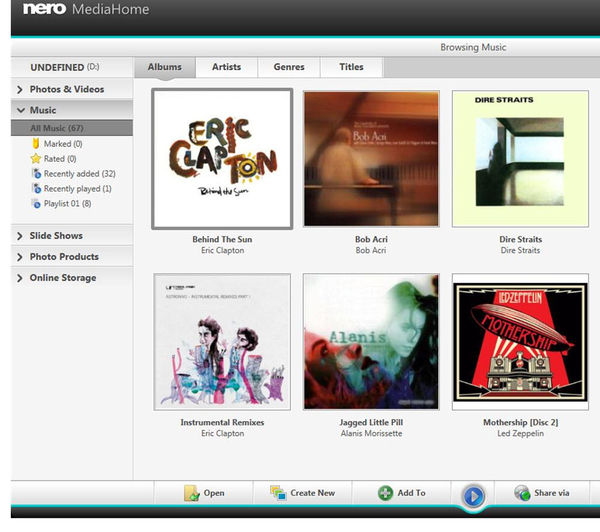Click the Alanis Morissette artist name
Viewport: 600px width, 532px height.
(x=371, y=434)
